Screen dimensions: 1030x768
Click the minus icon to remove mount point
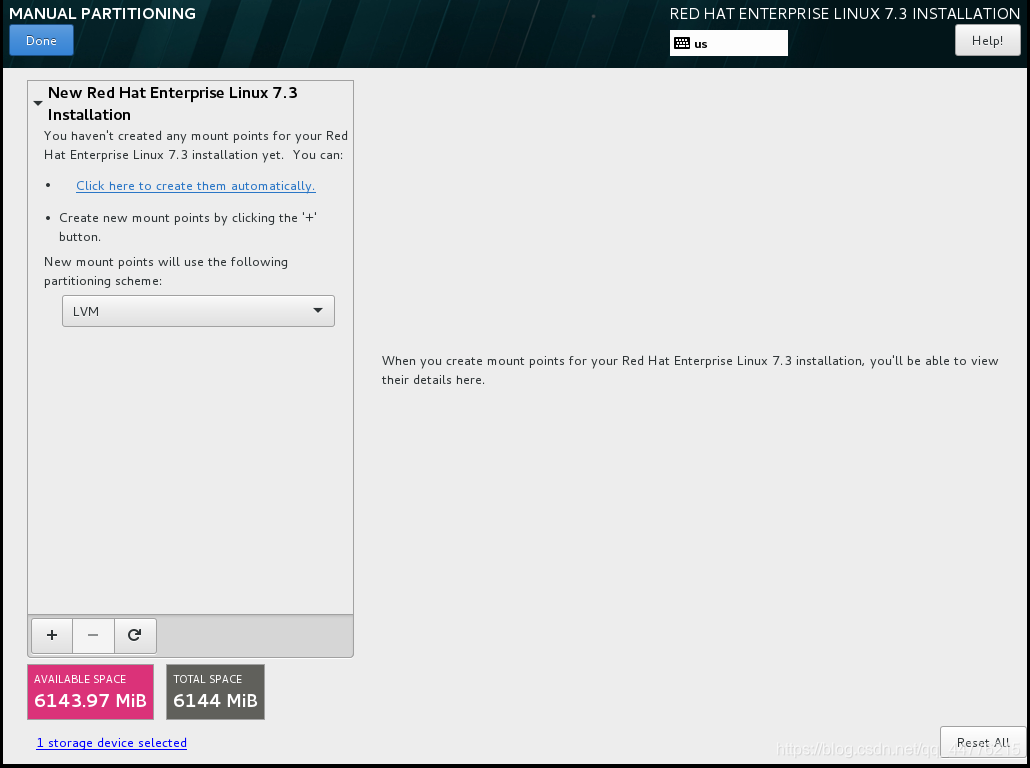[x=93, y=635]
